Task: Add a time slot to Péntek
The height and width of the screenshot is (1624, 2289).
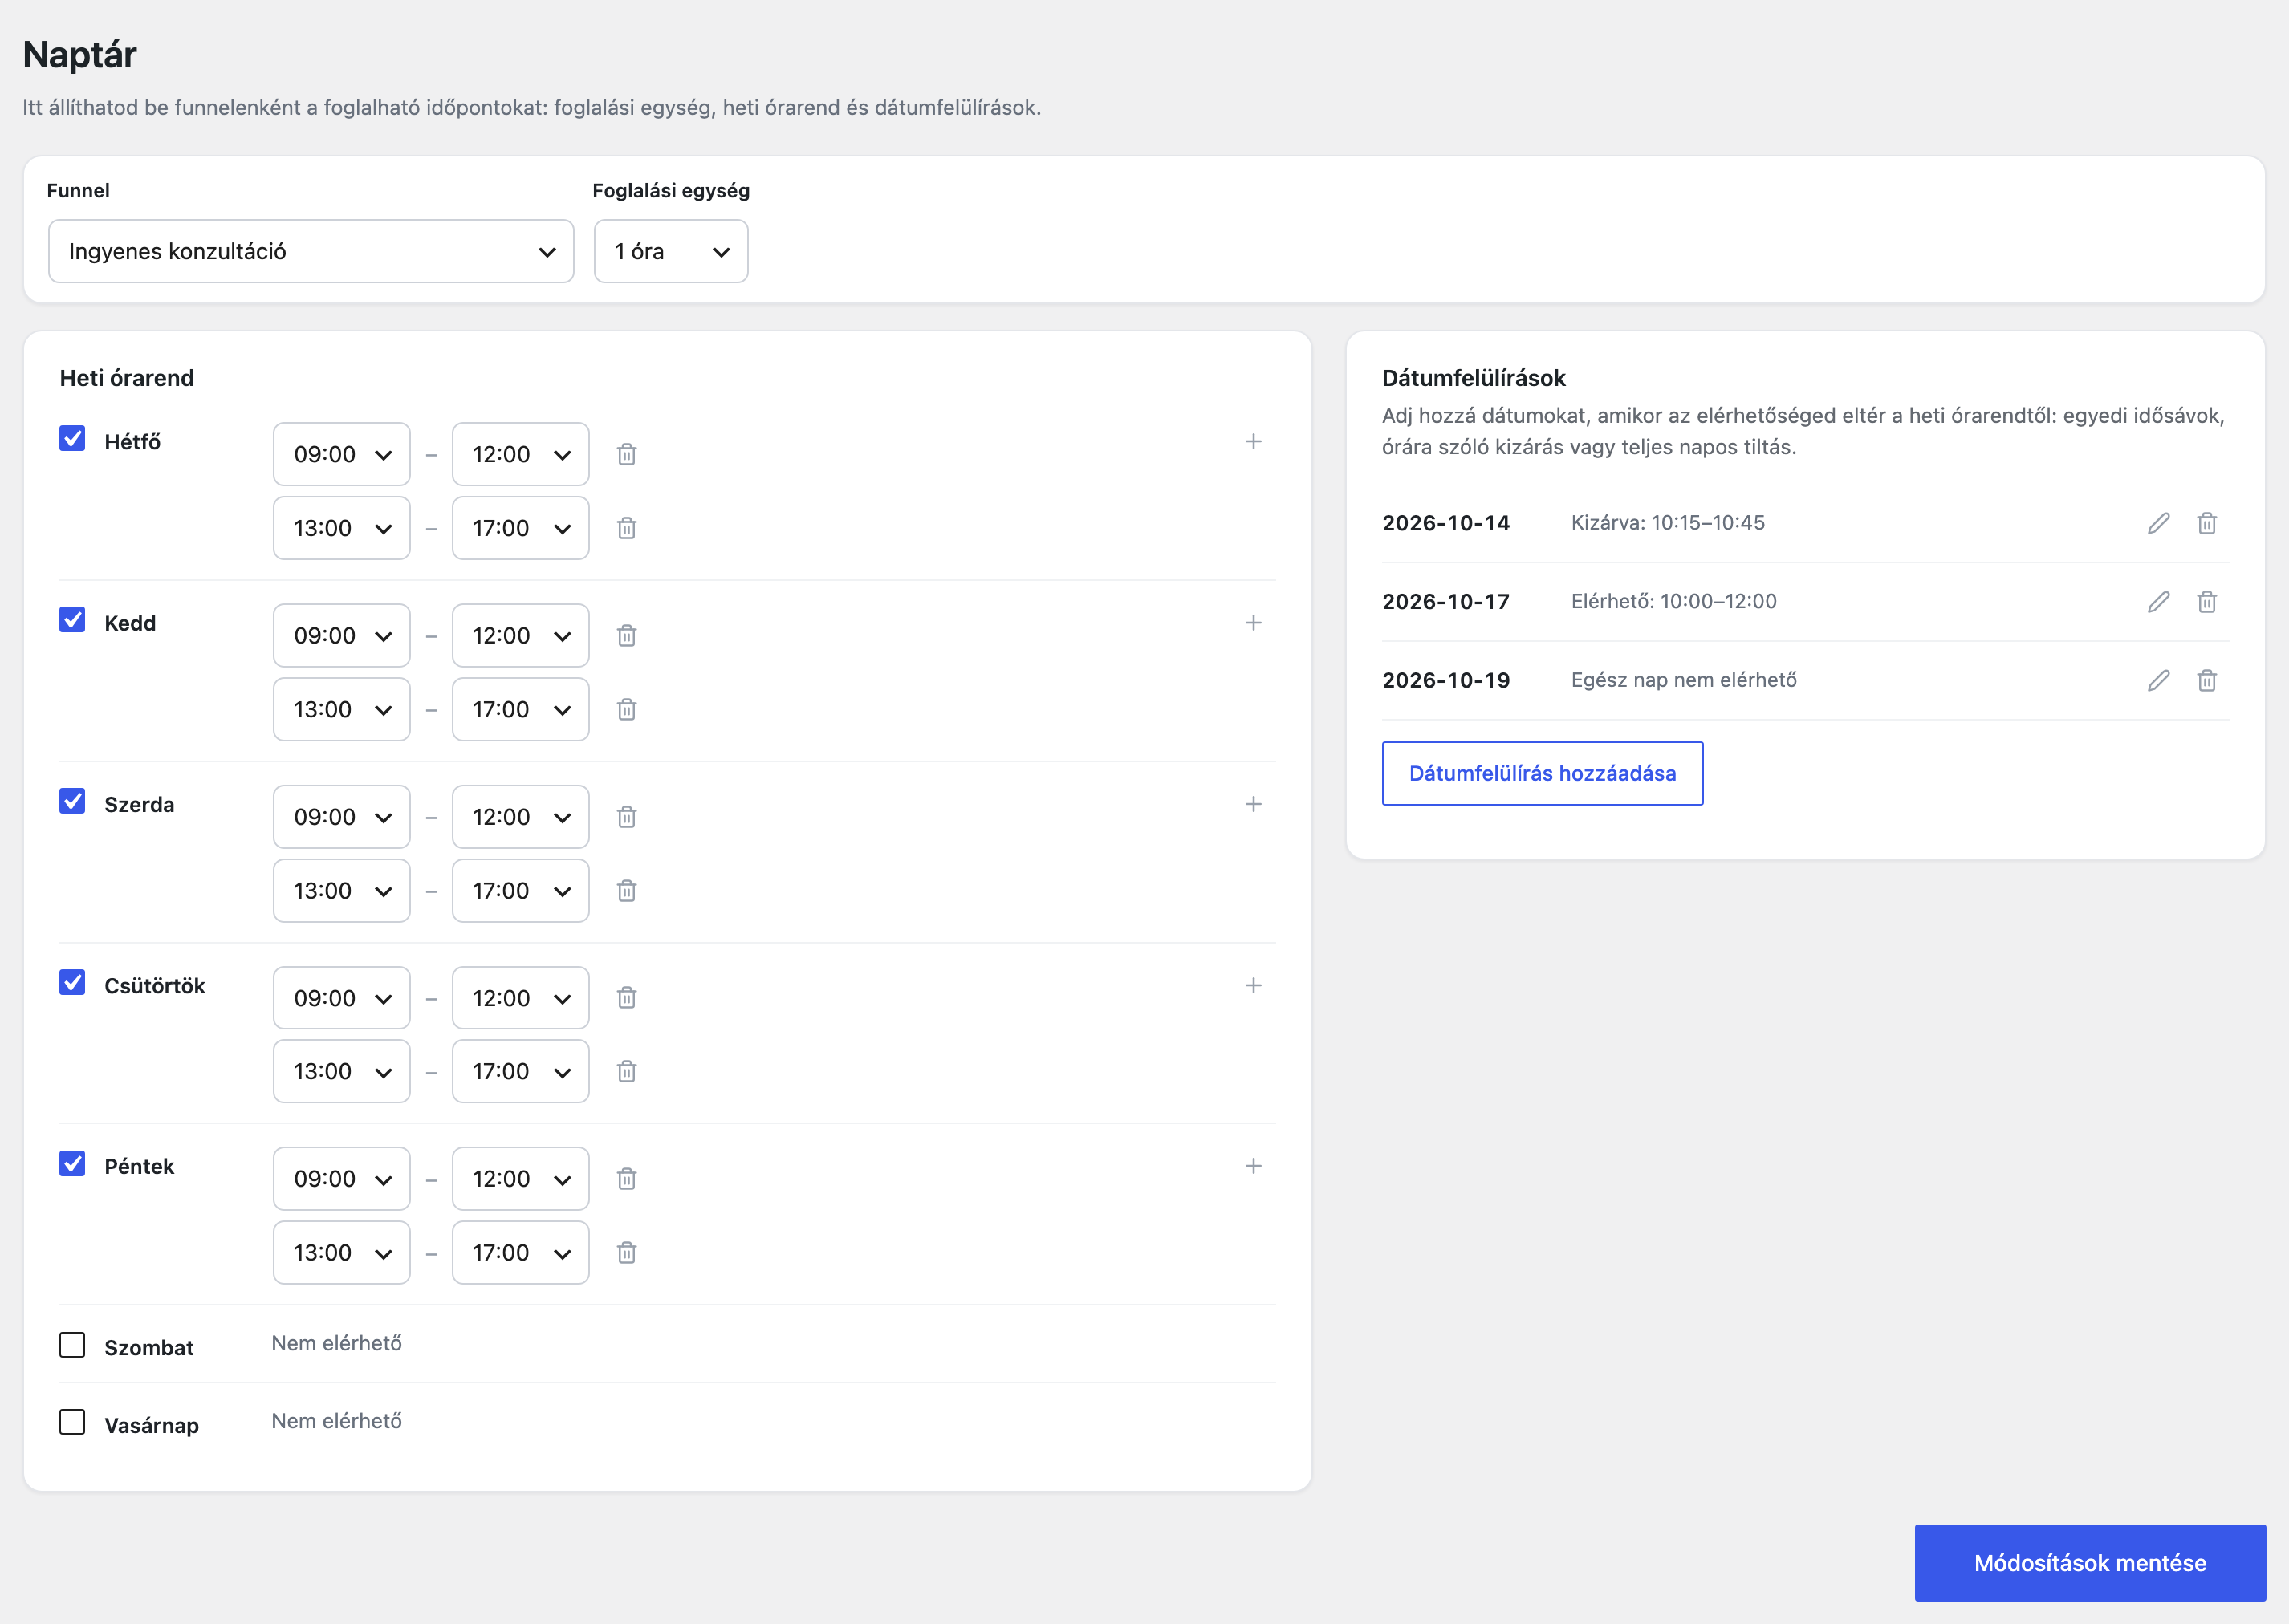Action: (1253, 1166)
